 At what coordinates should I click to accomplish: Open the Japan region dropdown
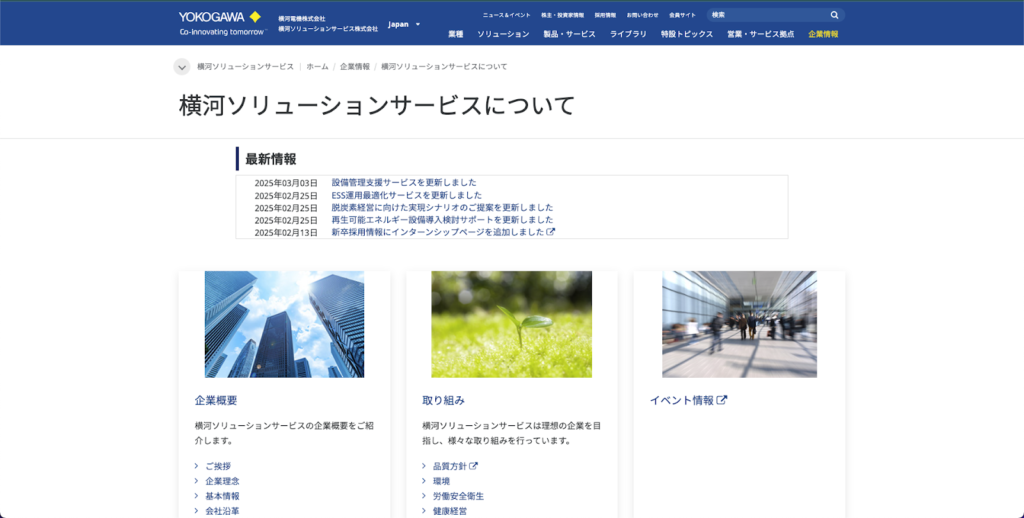click(404, 24)
